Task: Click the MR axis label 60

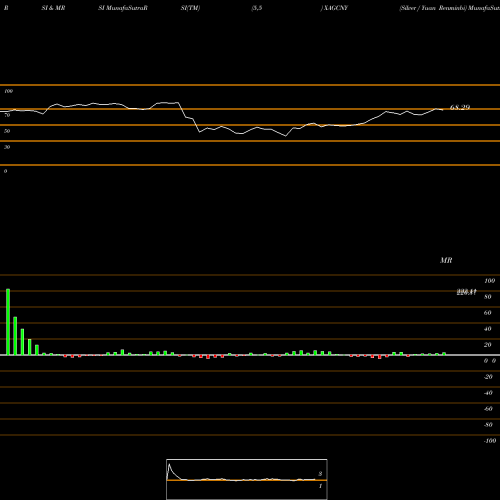Action: [488, 313]
